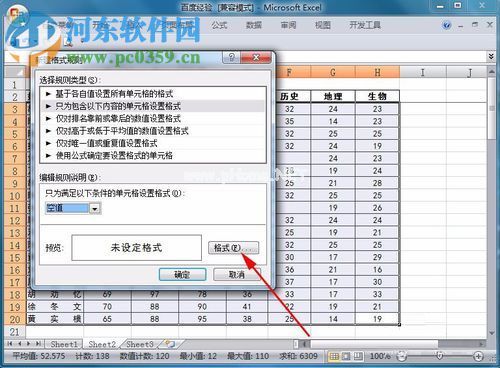Click cell F17 showing 37
Image resolution: width=500 pixels, height=368 pixels.
pos(289,282)
